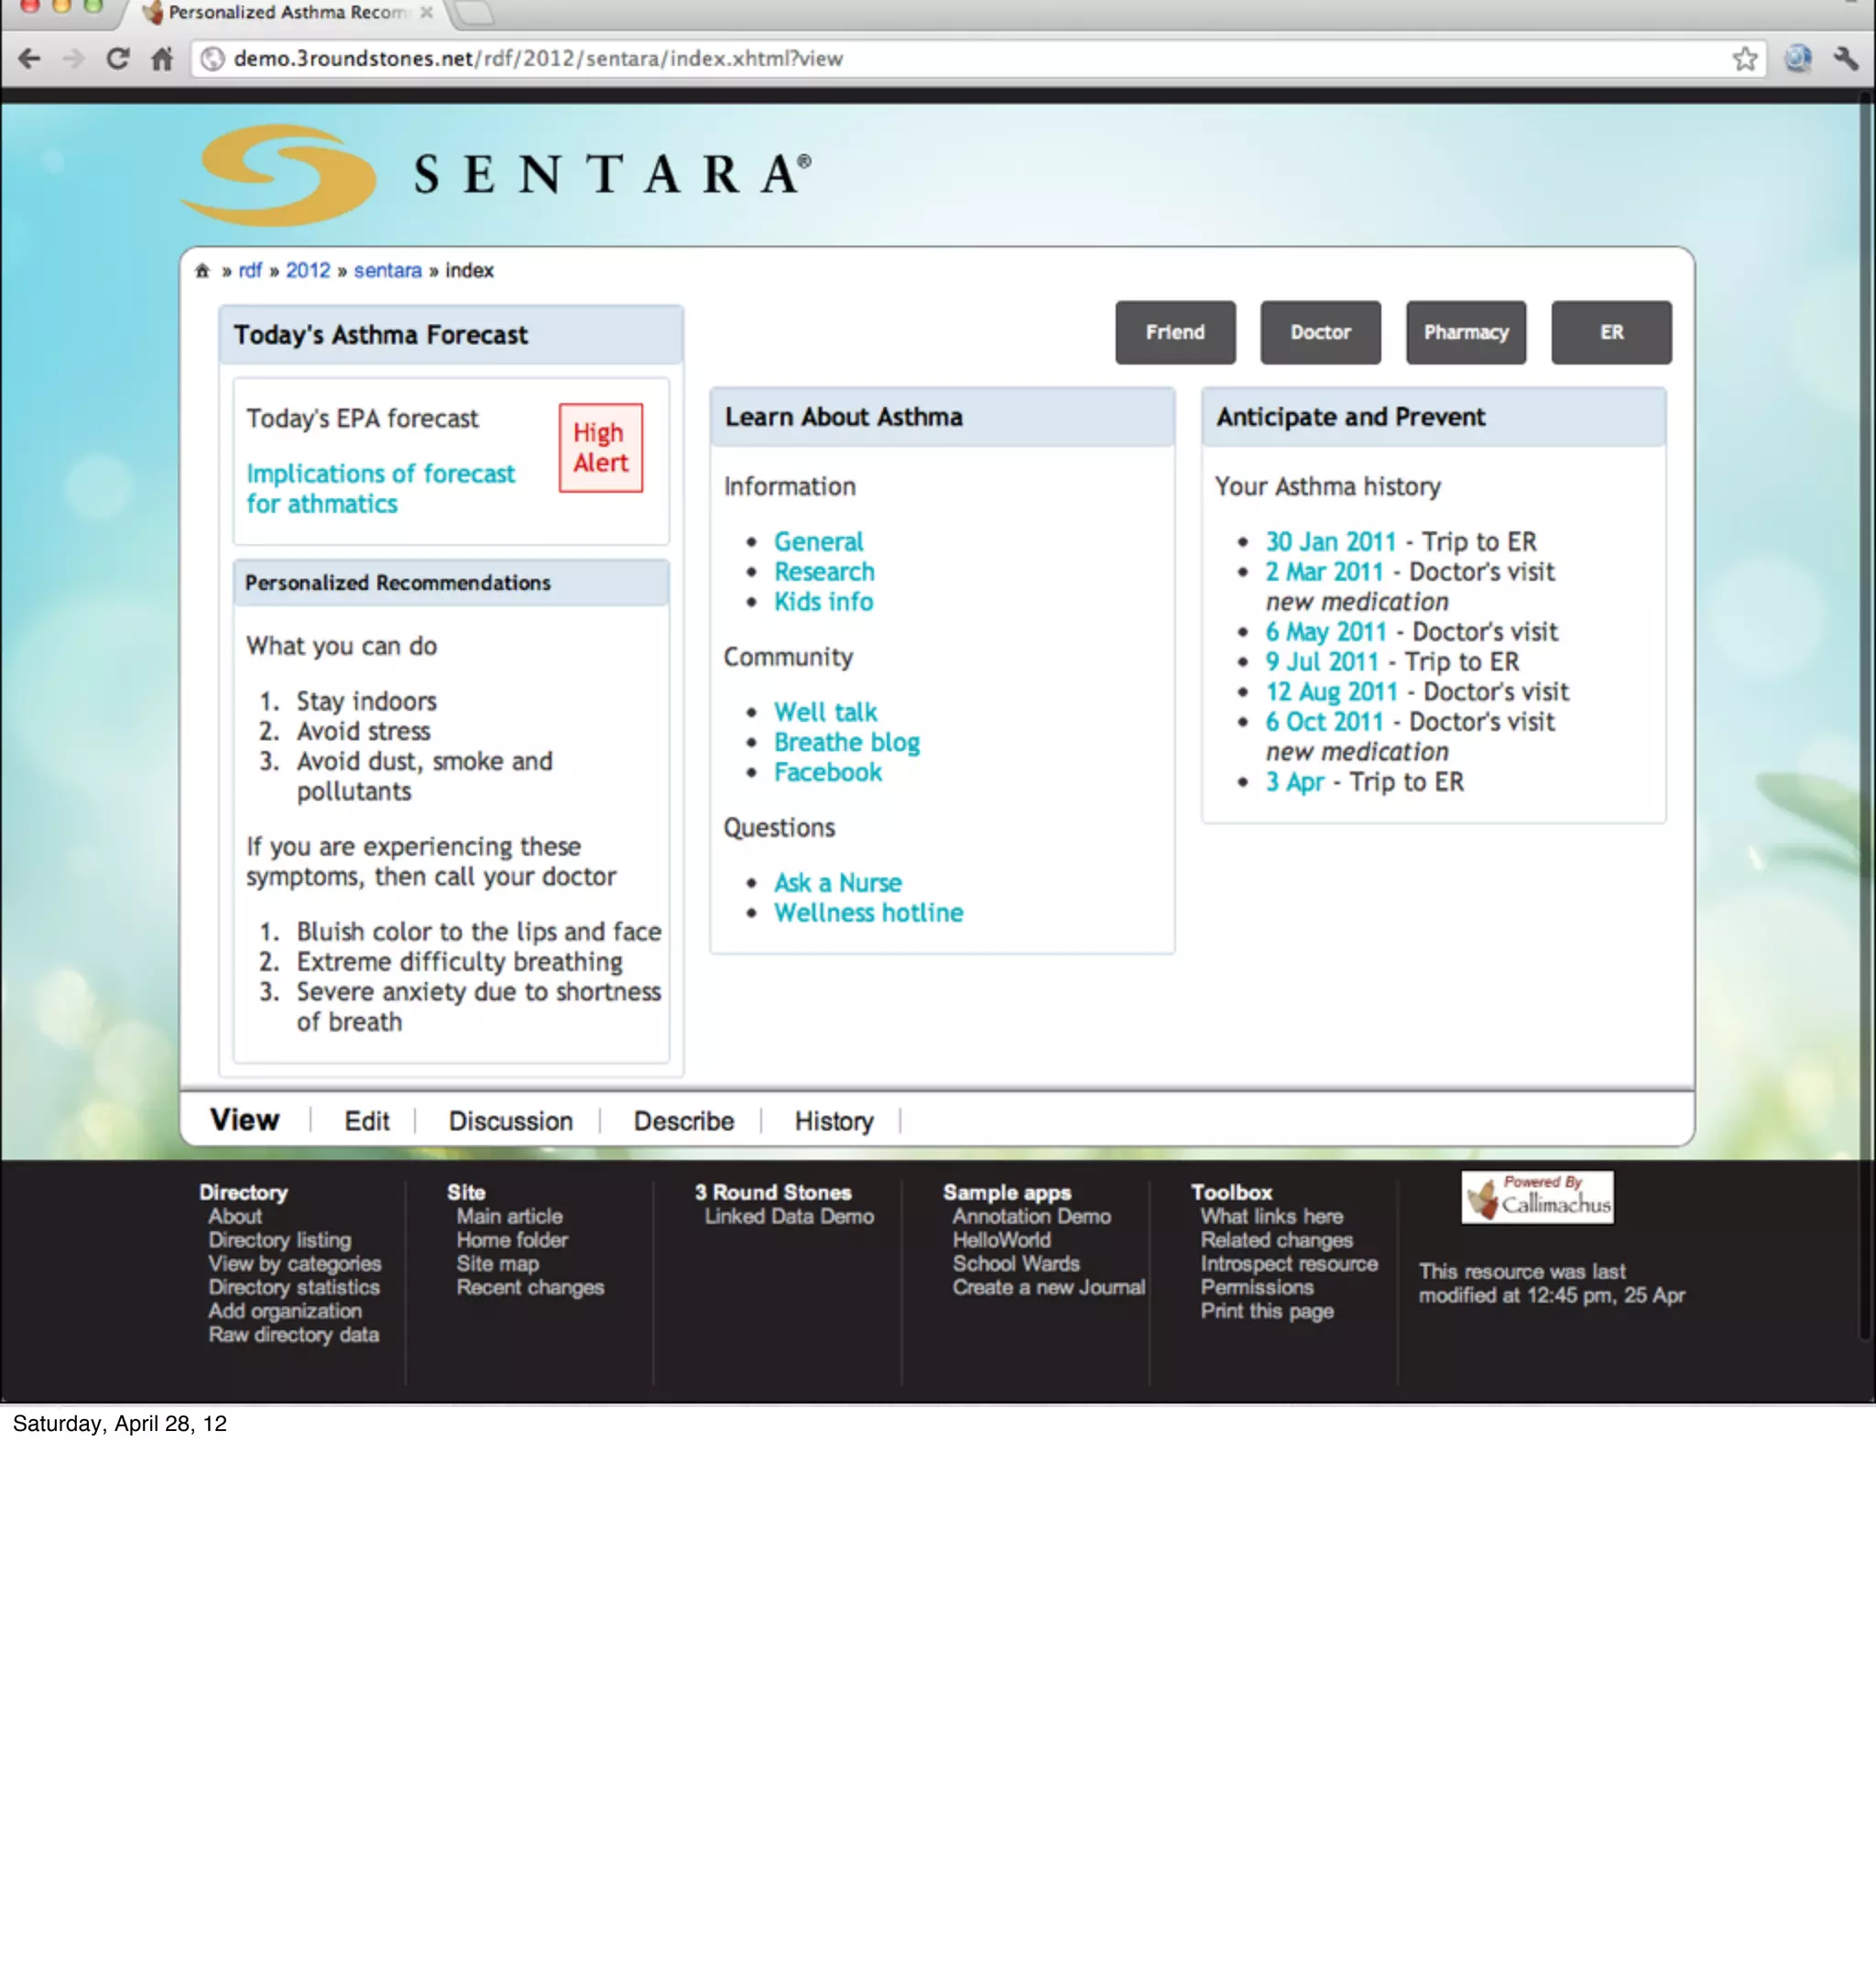Click the browser reload icon
This screenshot has width=1876, height=1966.
coord(118,59)
